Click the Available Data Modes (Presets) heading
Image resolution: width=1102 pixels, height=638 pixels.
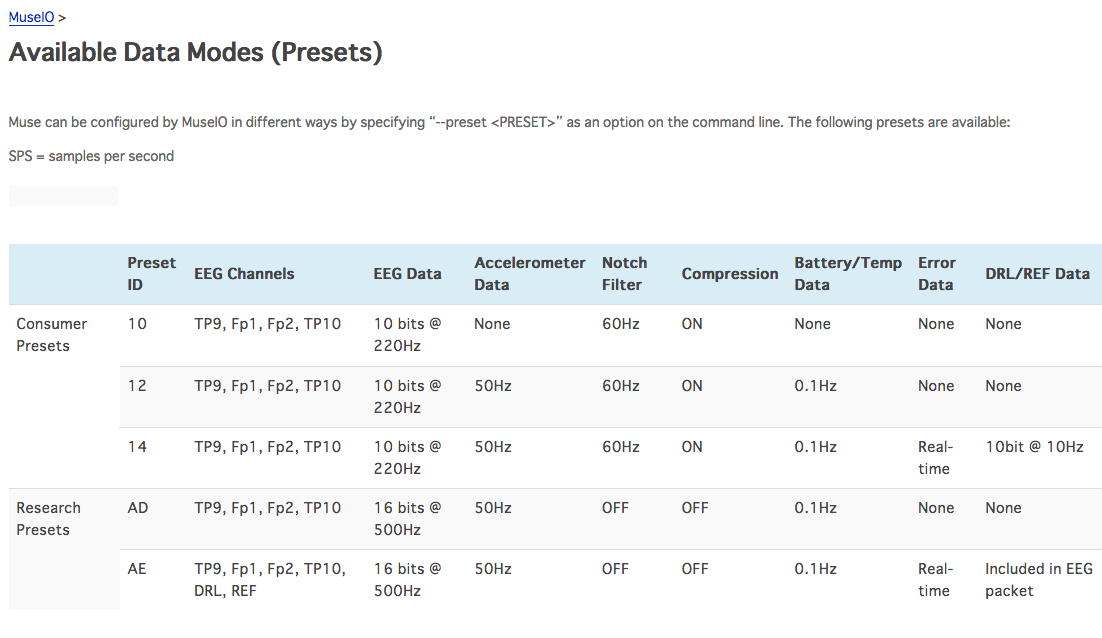[195, 52]
